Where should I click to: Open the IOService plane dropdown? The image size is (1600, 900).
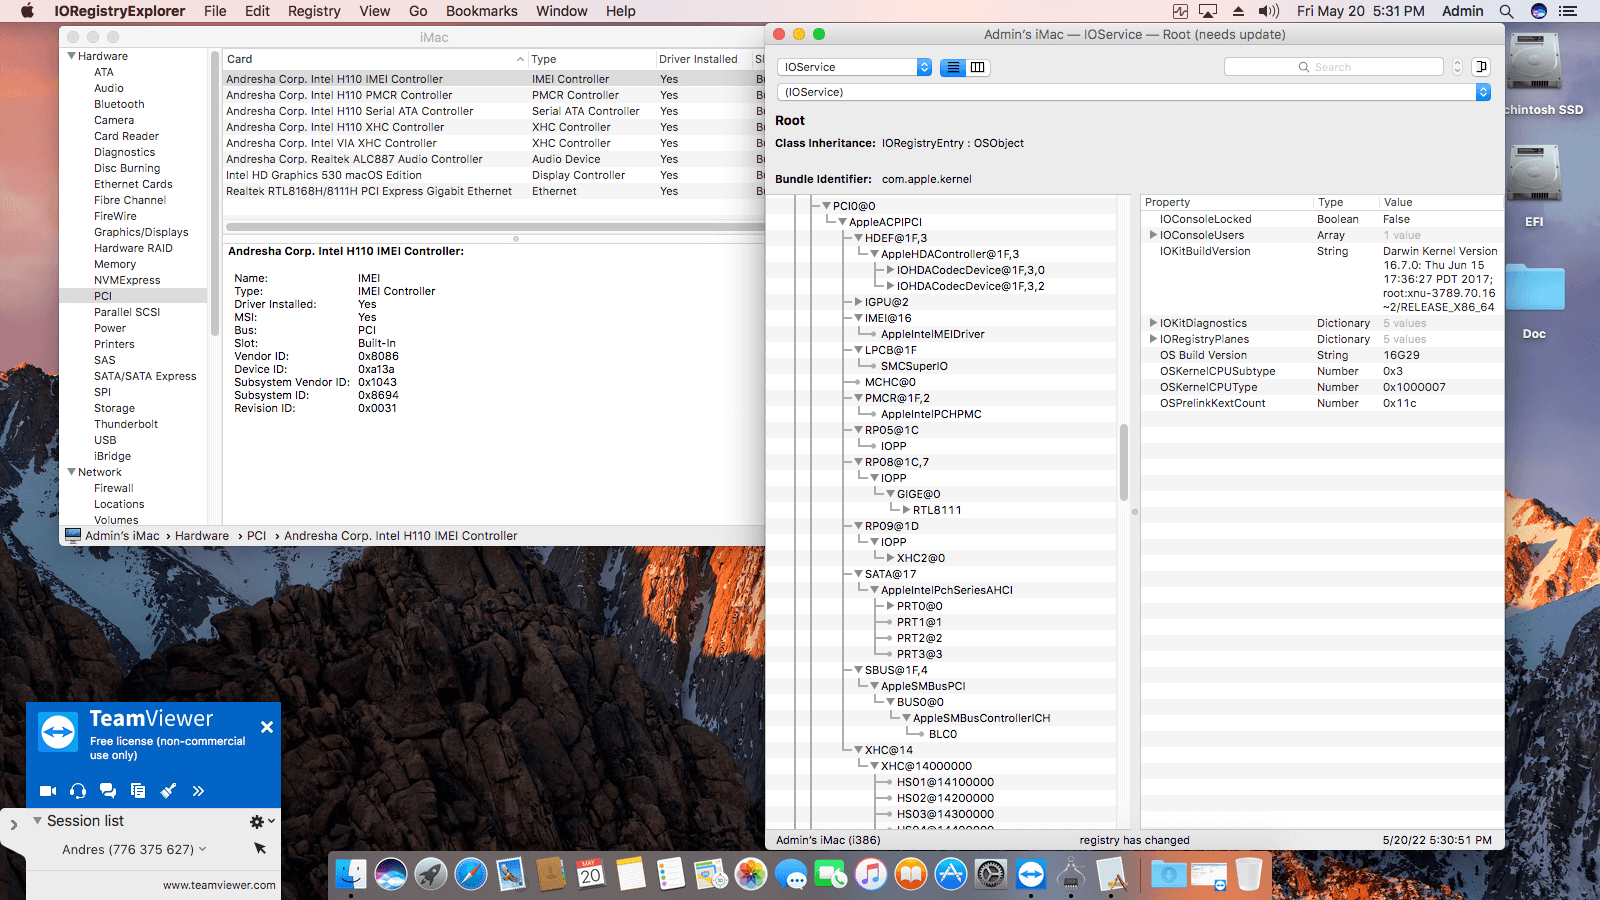[x=854, y=67]
